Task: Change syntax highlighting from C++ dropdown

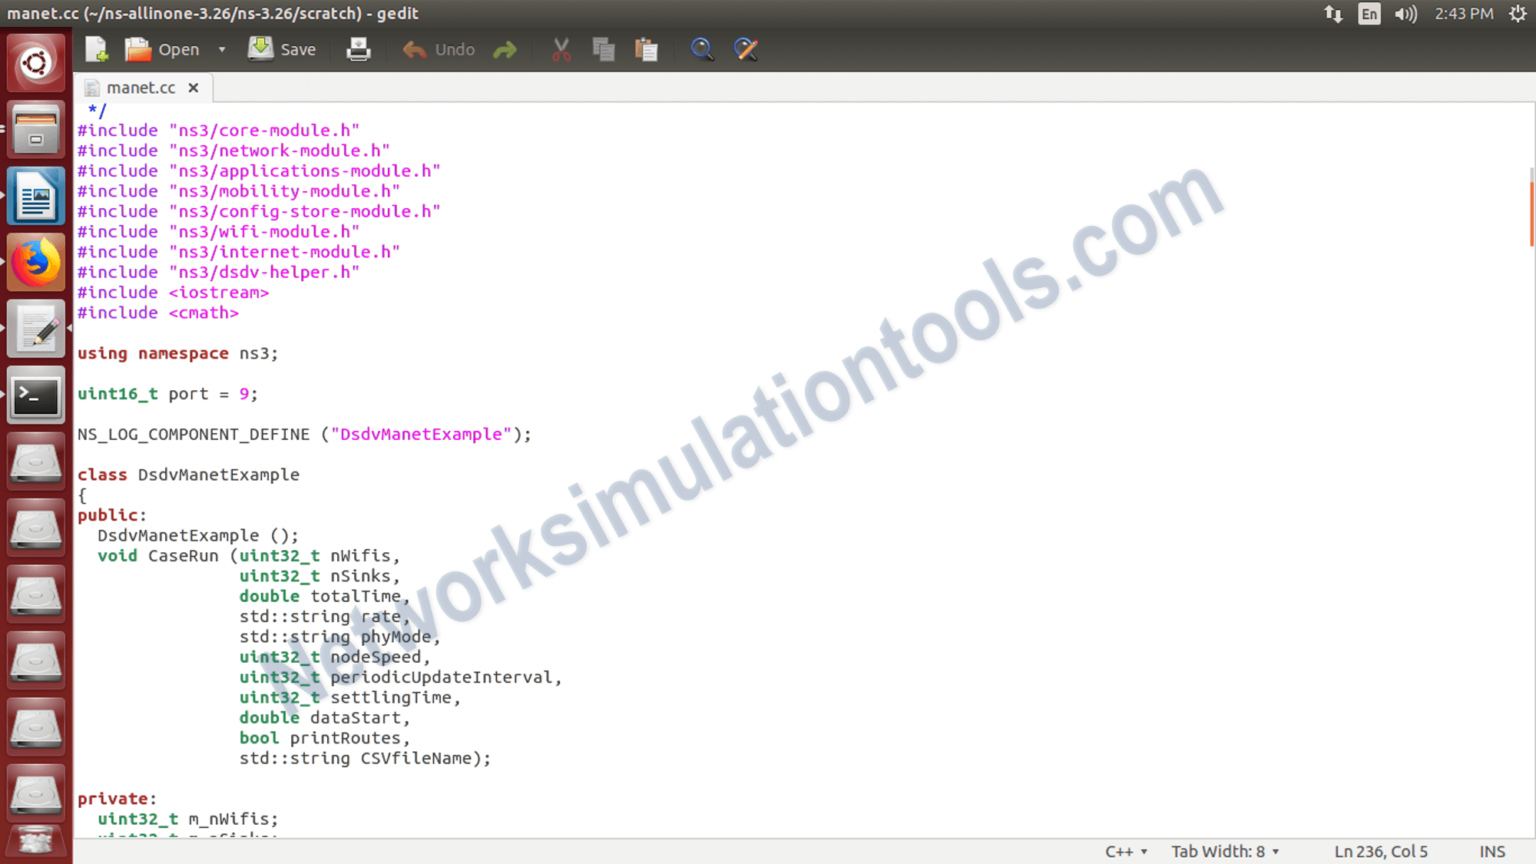Action: [1124, 851]
